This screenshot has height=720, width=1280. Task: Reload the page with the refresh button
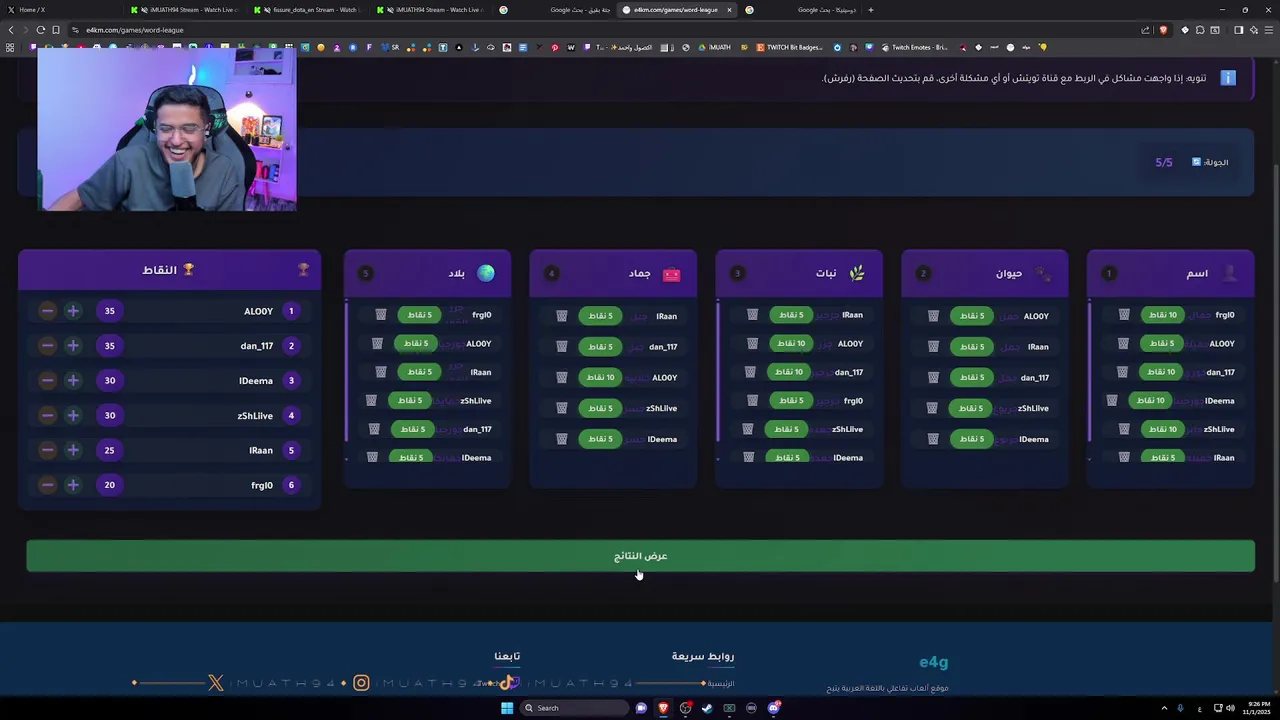pyautogui.click(x=40, y=30)
